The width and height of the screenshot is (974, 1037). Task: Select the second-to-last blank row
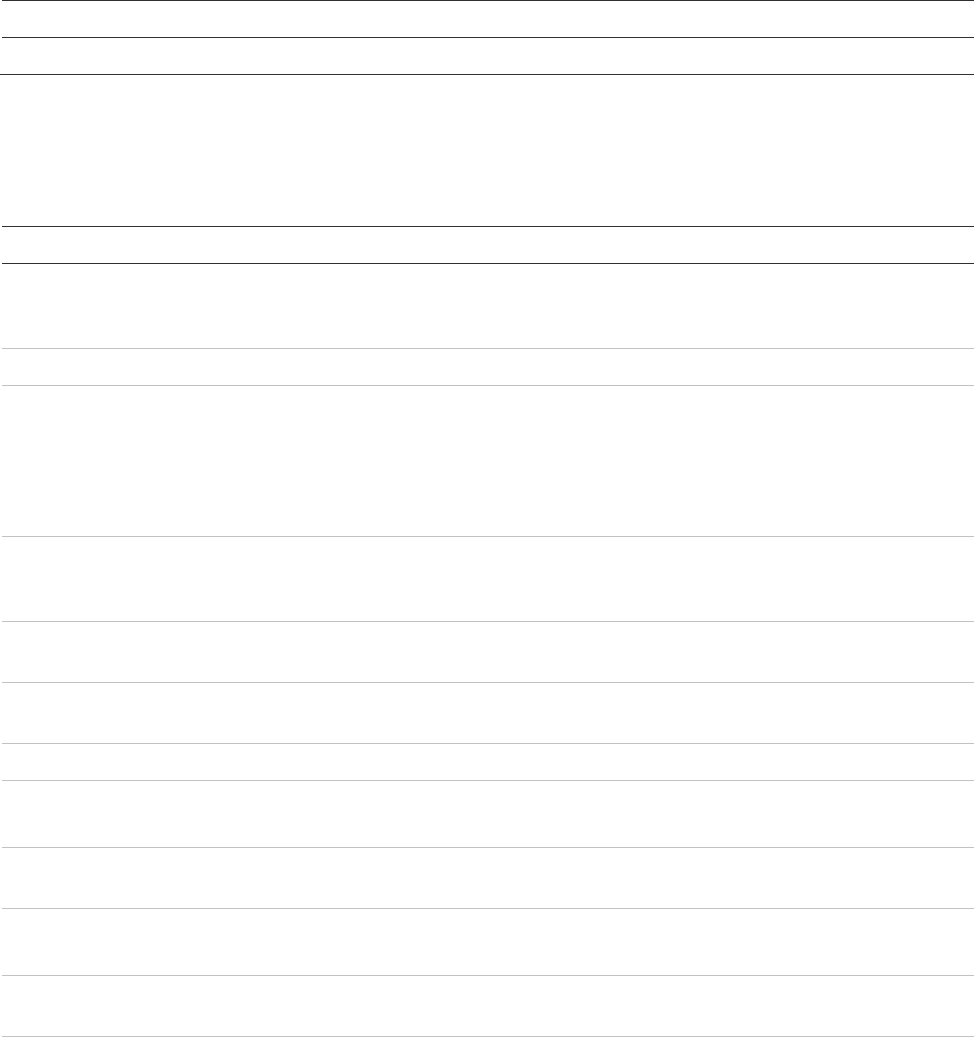coord(487,942)
